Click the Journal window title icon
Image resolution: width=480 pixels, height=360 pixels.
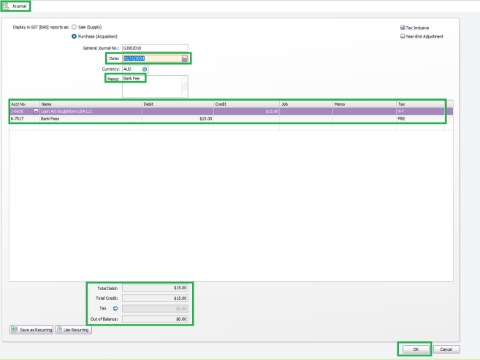[6, 6]
